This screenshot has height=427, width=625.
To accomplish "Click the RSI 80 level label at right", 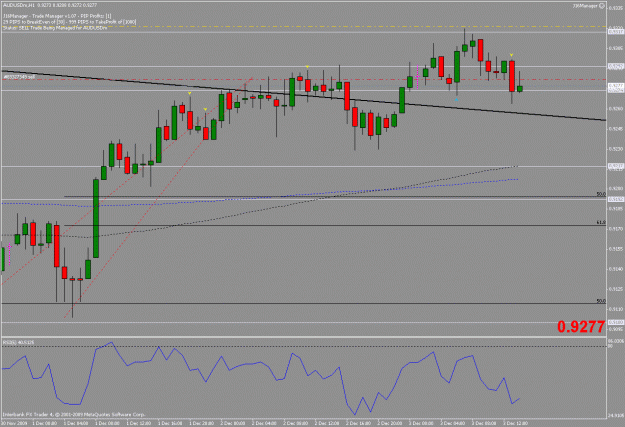I will tap(610, 346).
